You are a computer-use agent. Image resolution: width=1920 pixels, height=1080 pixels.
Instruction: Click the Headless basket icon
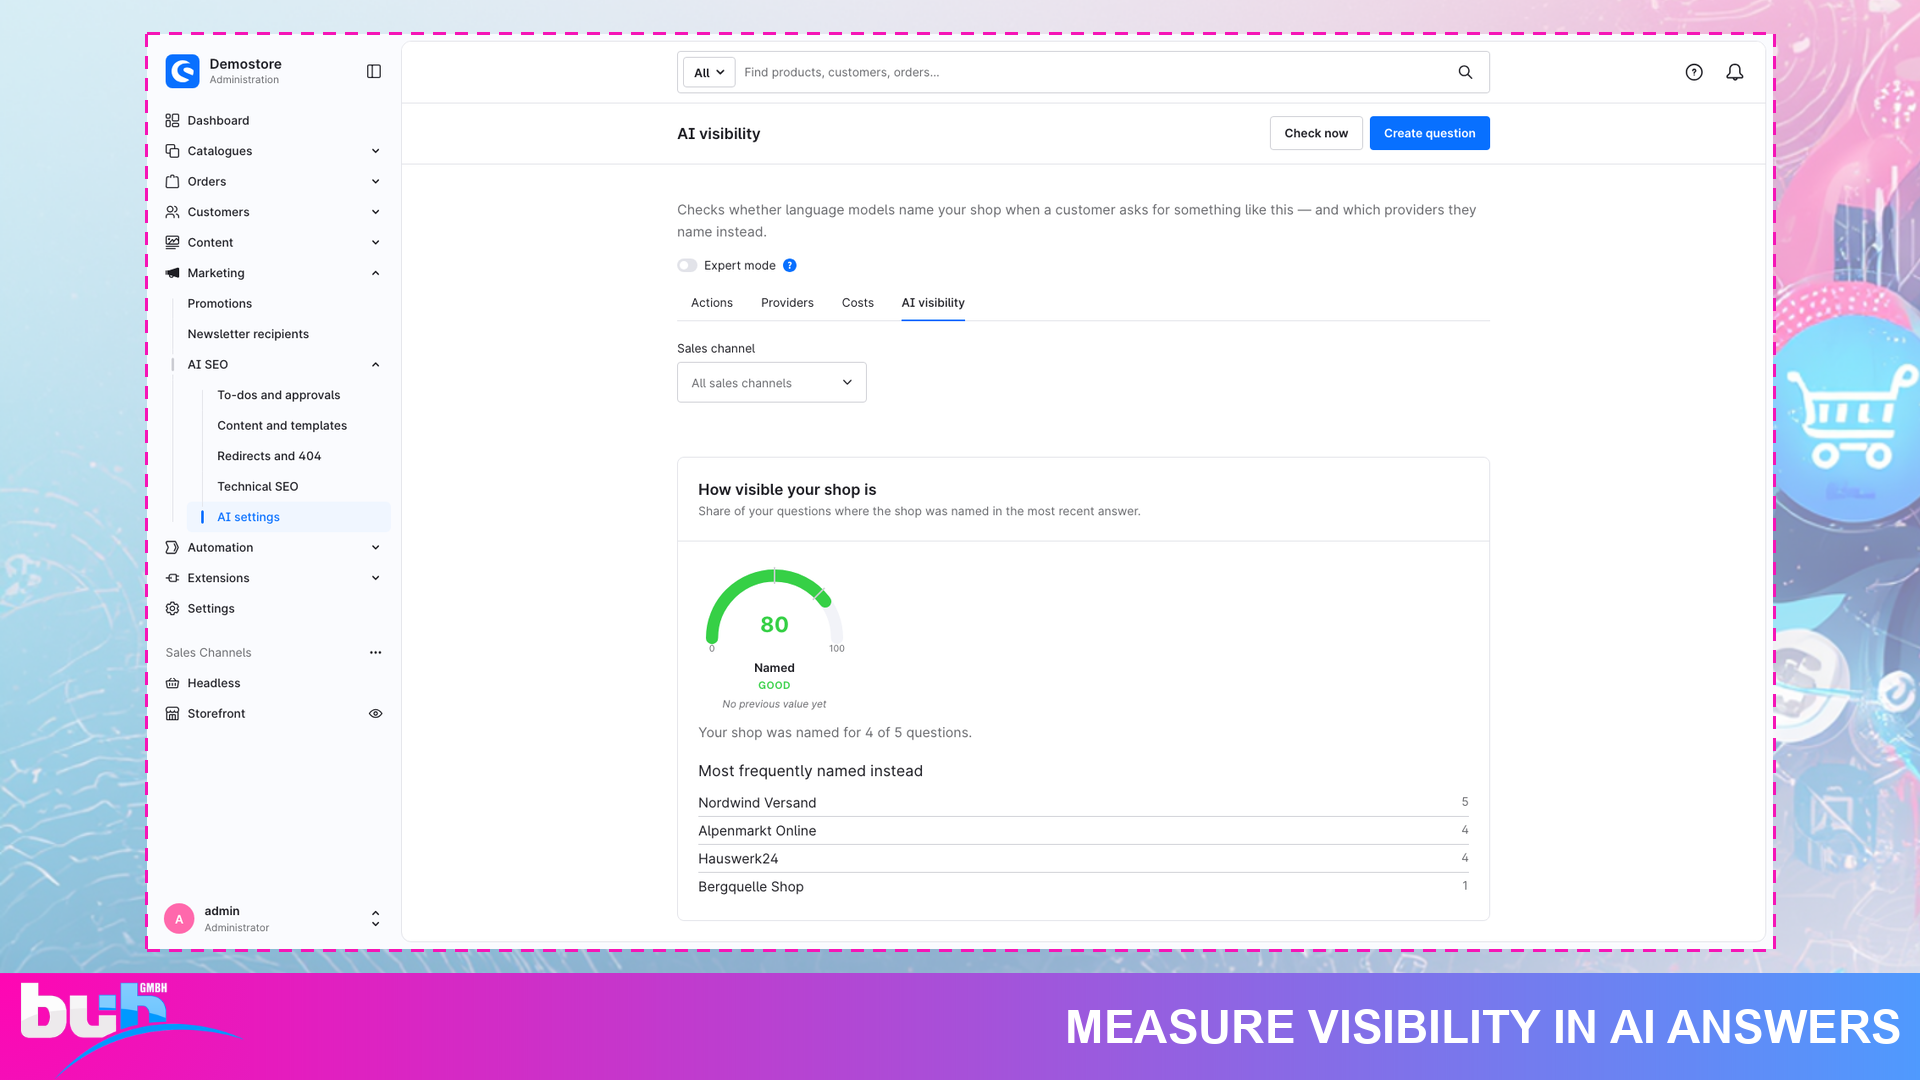[172, 683]
